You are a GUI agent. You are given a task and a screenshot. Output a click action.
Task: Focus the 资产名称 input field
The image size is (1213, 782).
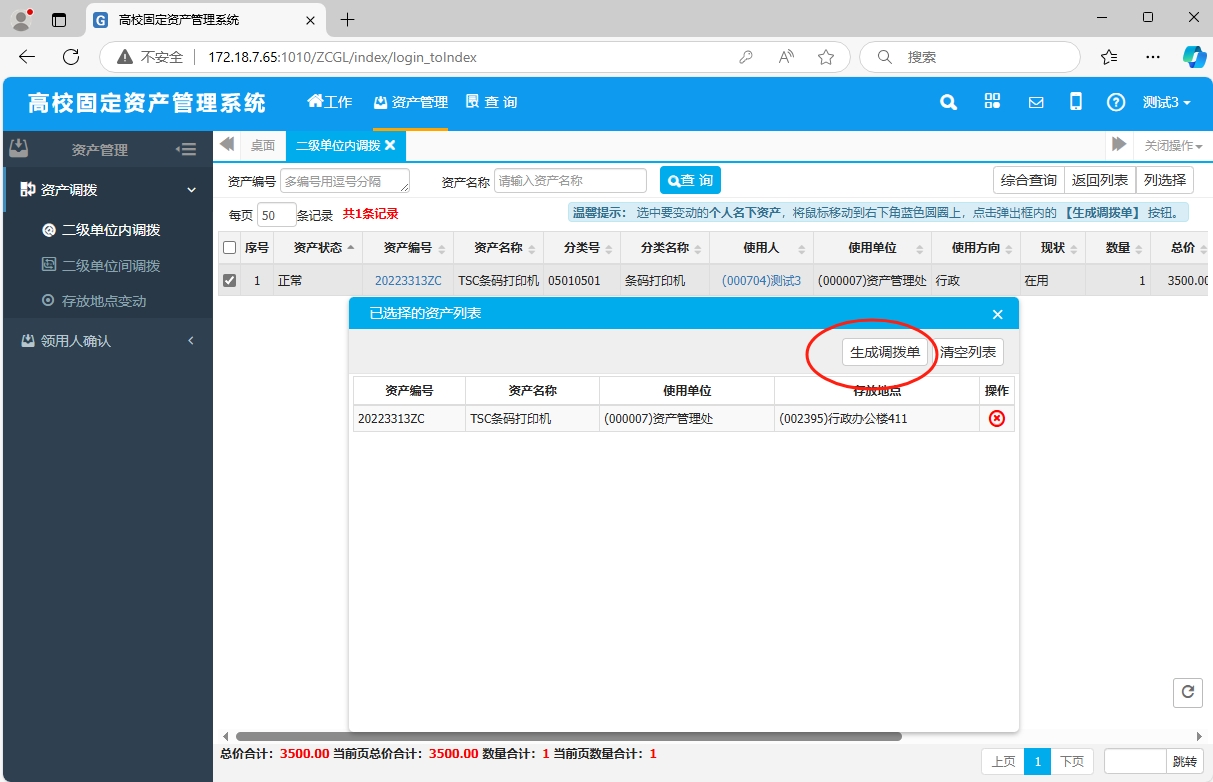pyautogui.click(x=570, y=181)
